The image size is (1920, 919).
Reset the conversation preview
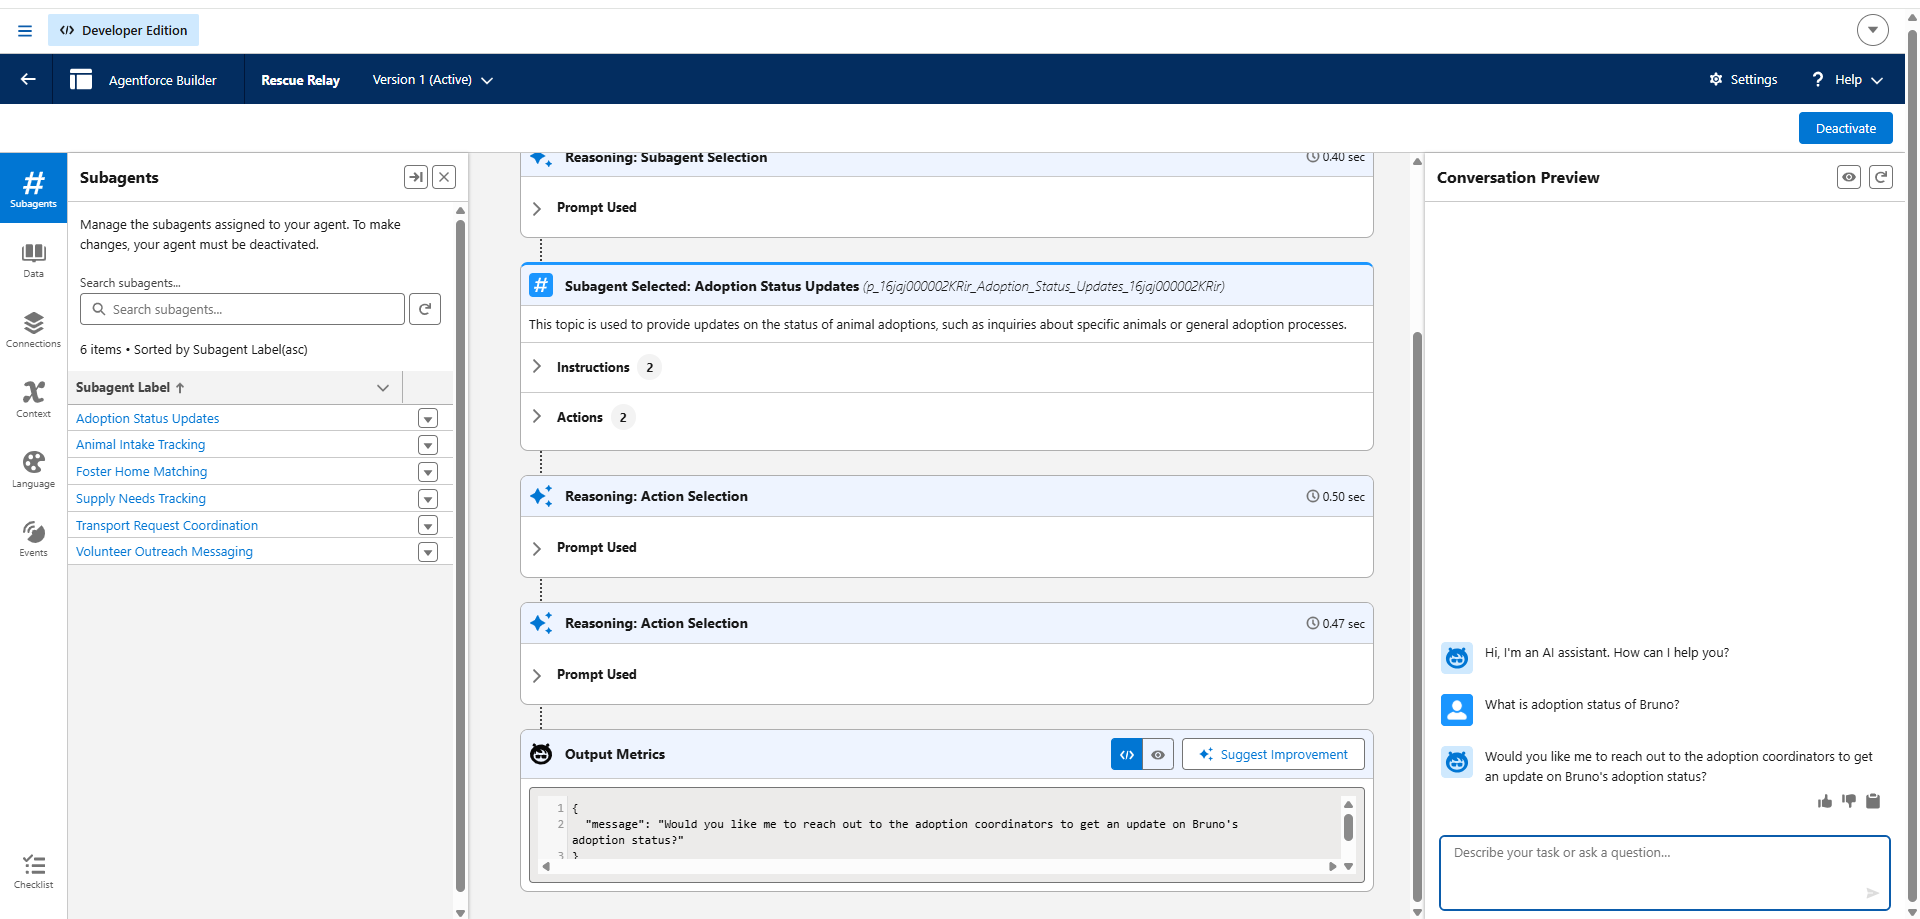(x=1881, y=177)
